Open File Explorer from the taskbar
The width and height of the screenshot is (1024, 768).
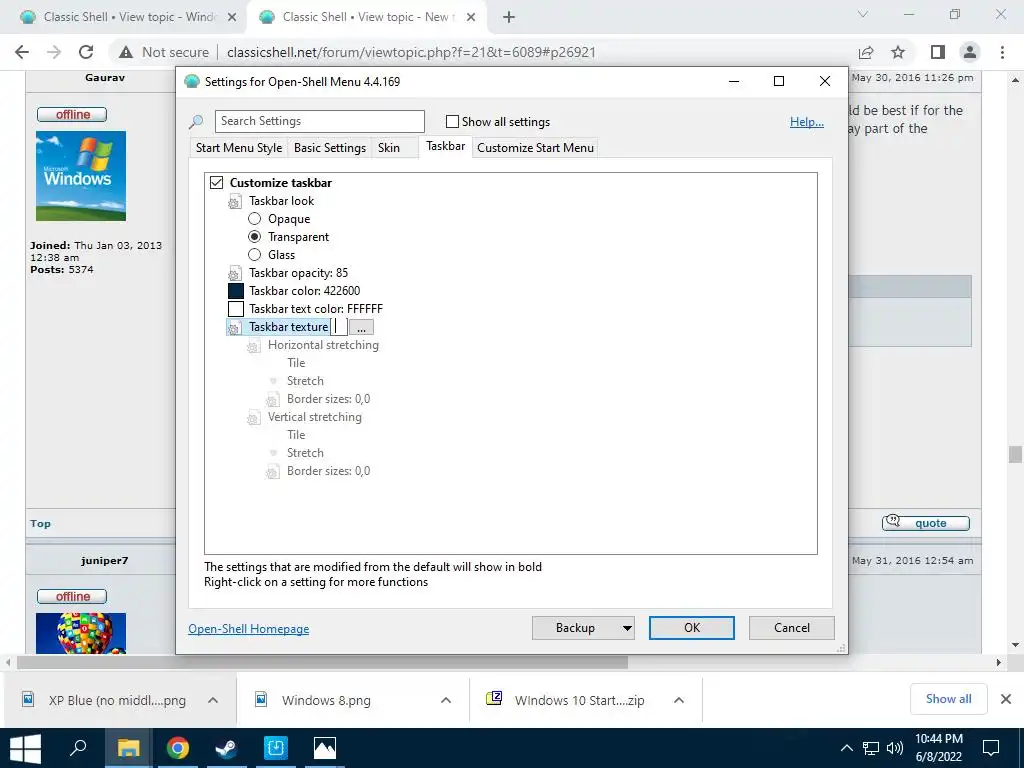pyautogui.click(x=128, y=748)
